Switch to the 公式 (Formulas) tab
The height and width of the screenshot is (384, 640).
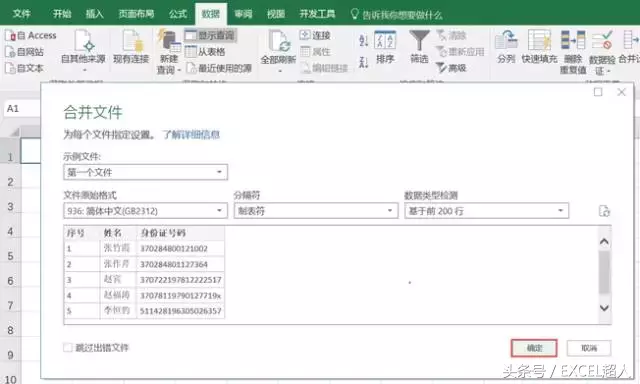[x=178, y=14]
